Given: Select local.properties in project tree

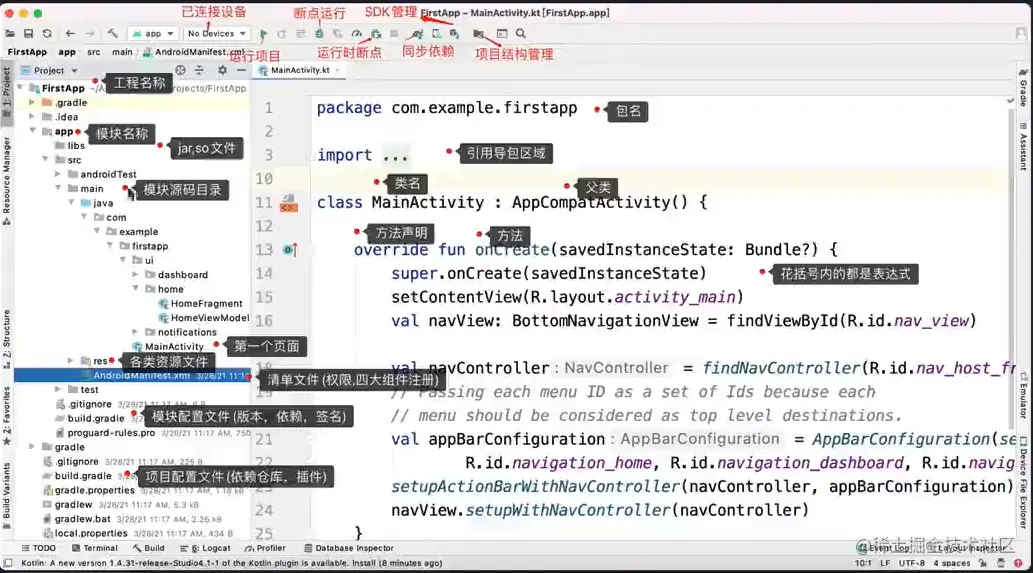Looking at the screenshot, I should point(85,533).
